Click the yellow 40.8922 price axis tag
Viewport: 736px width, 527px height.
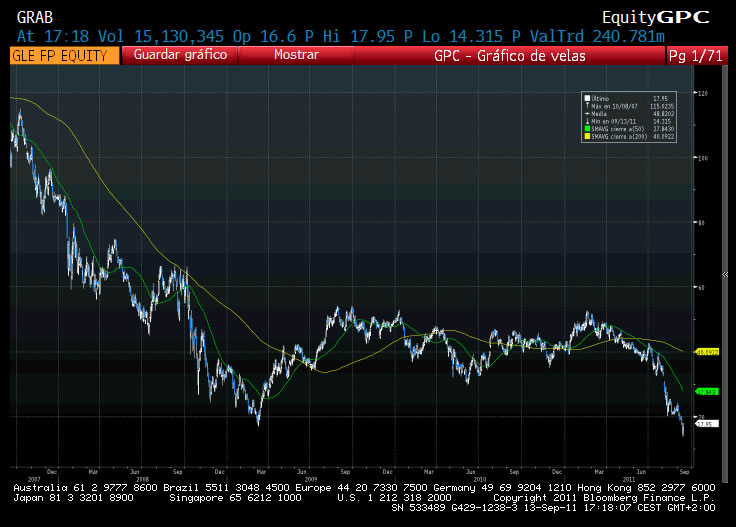point(707,352)
